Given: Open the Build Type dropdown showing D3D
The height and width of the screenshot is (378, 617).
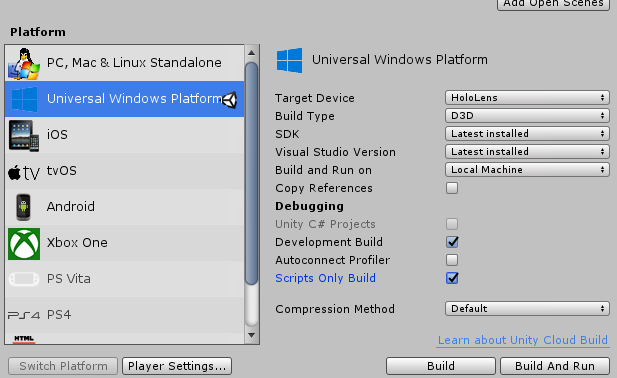Looking at the screenshot, I should (x=527, y=116).
